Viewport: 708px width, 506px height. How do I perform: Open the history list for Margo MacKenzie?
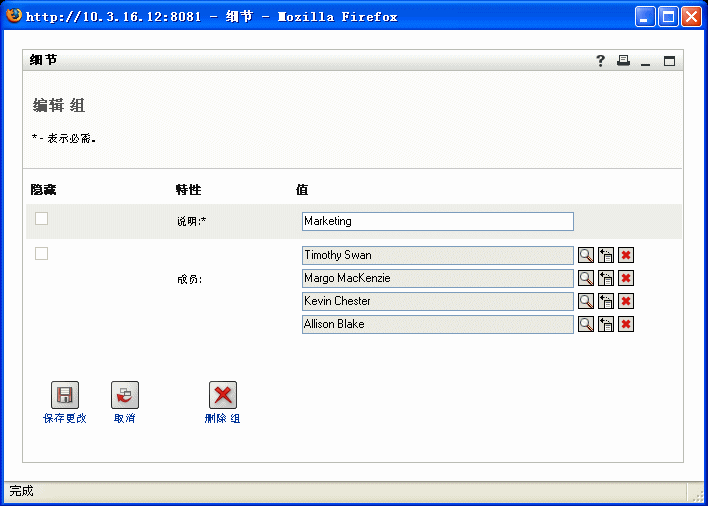point(606,278)
